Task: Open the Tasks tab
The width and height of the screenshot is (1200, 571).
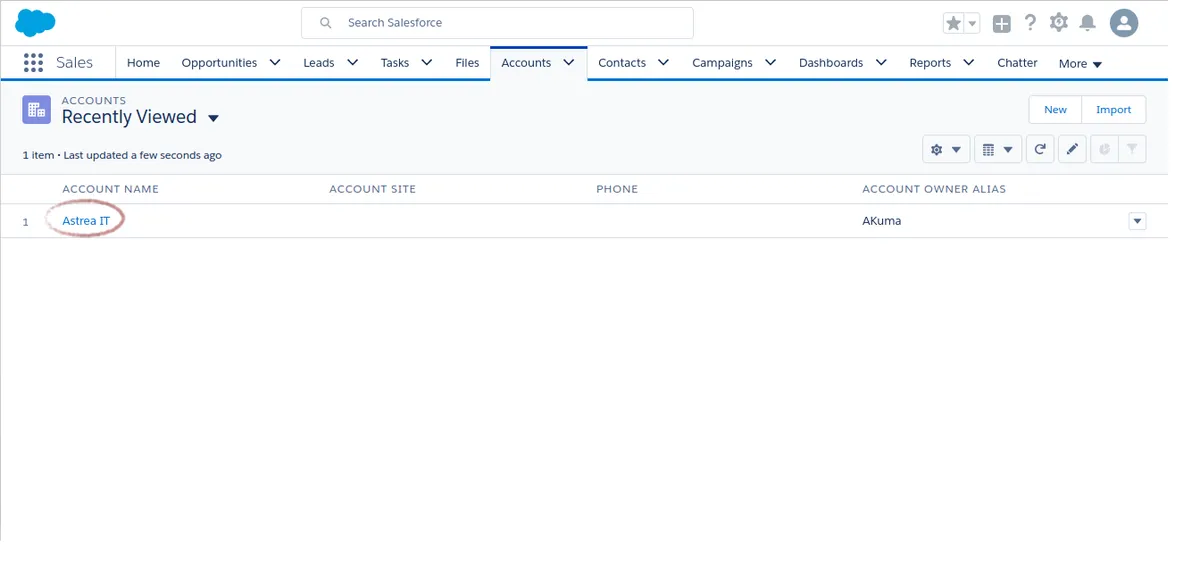Action: click(395, 62)
